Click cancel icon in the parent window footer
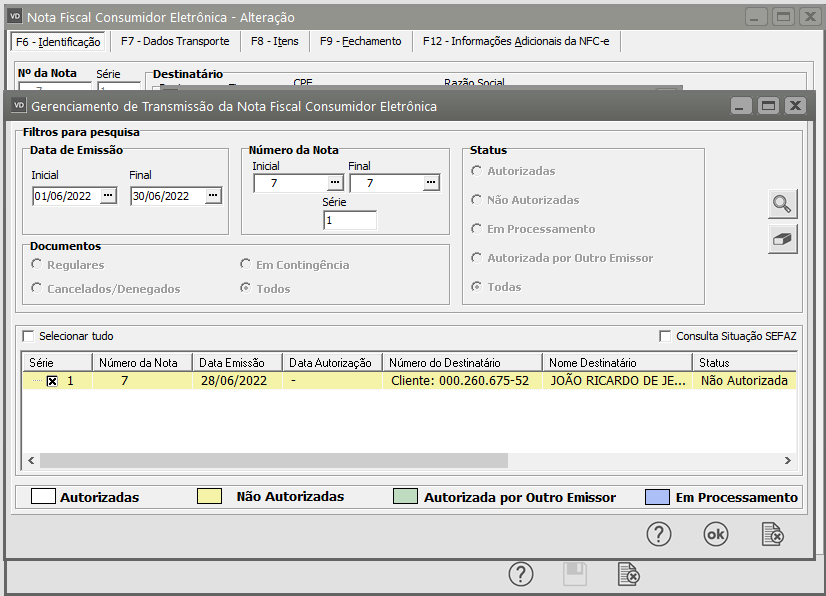826x596 pixels. [628, 574]
